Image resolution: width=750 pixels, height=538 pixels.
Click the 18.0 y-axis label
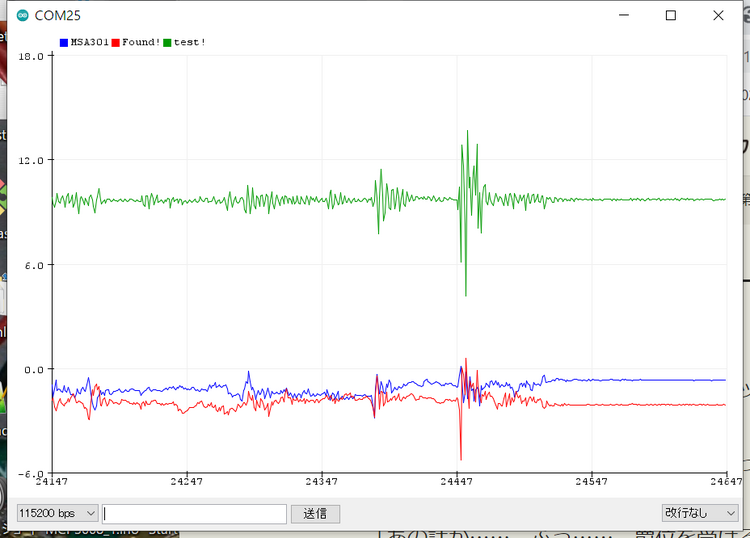[30, 56]
